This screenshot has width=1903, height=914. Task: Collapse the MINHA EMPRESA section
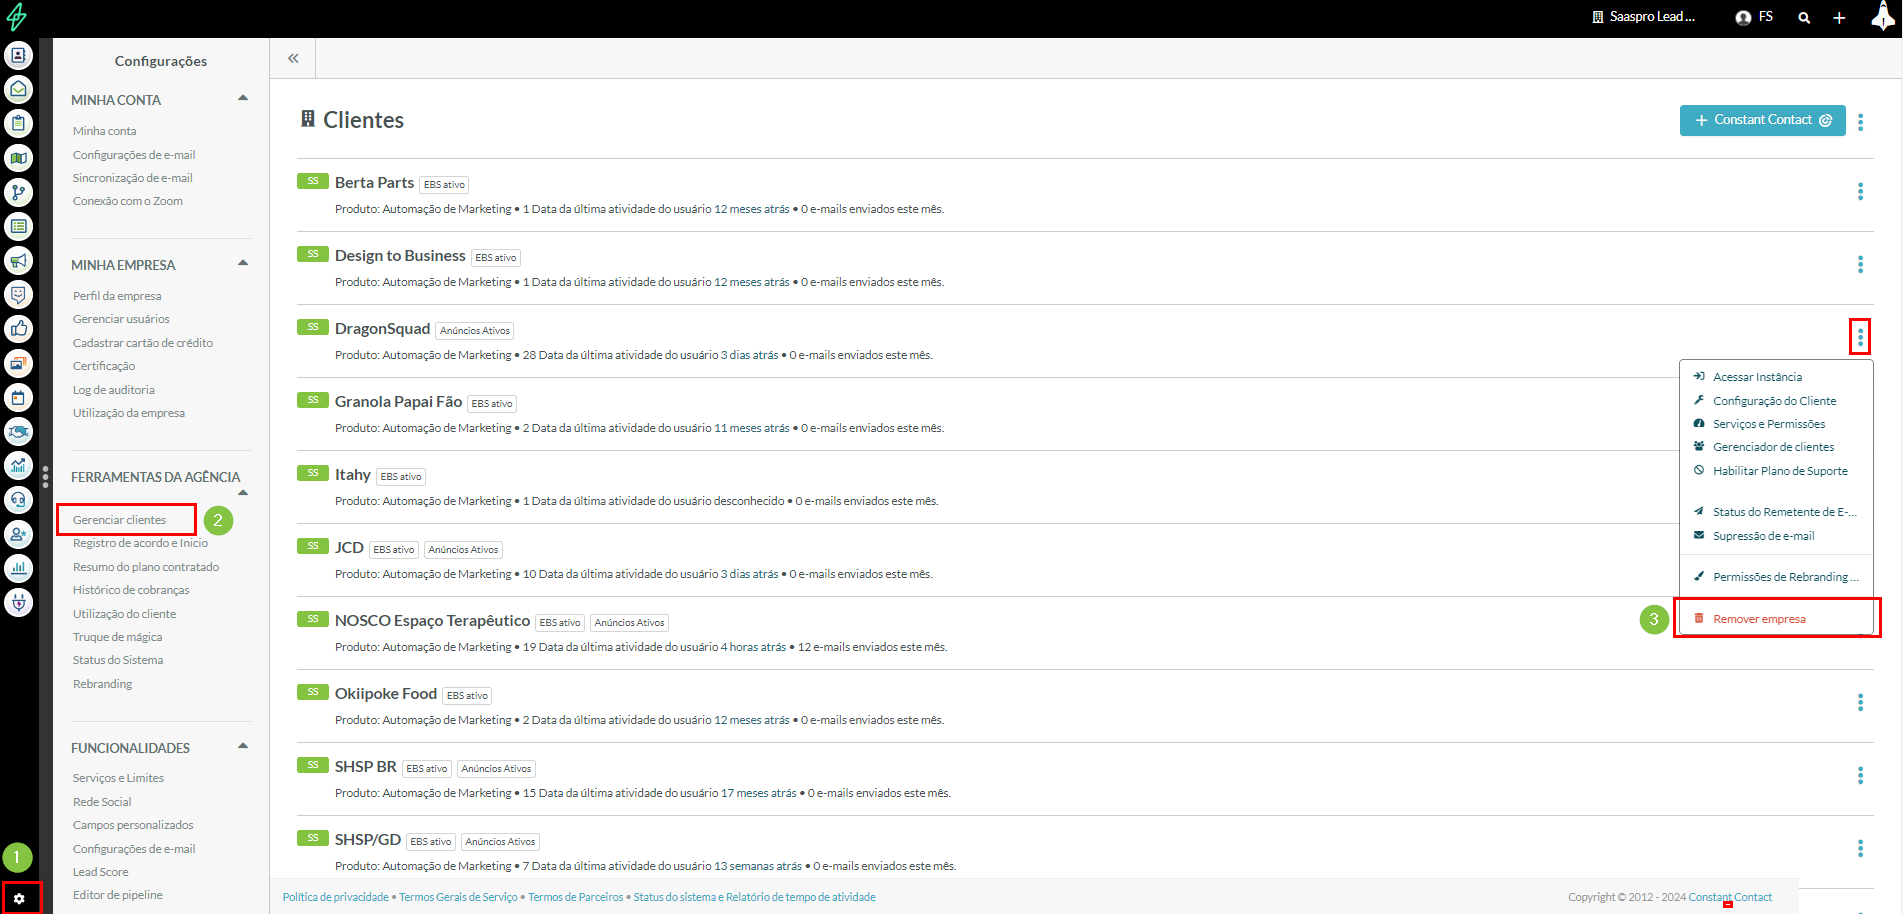(x=243, y=263)
